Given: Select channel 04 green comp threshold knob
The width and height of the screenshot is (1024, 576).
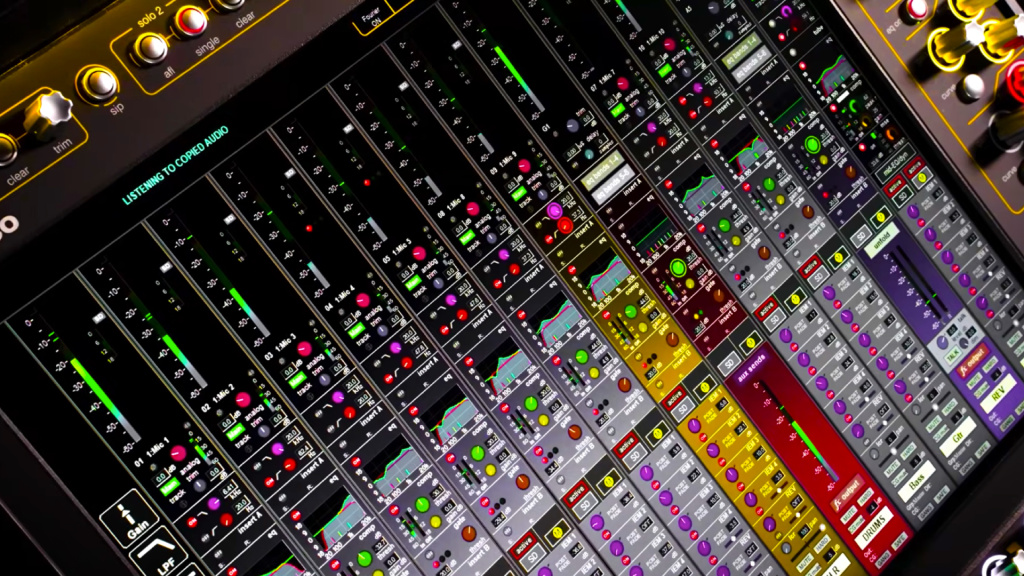Looking at the screenshot, I should point(478,453).
